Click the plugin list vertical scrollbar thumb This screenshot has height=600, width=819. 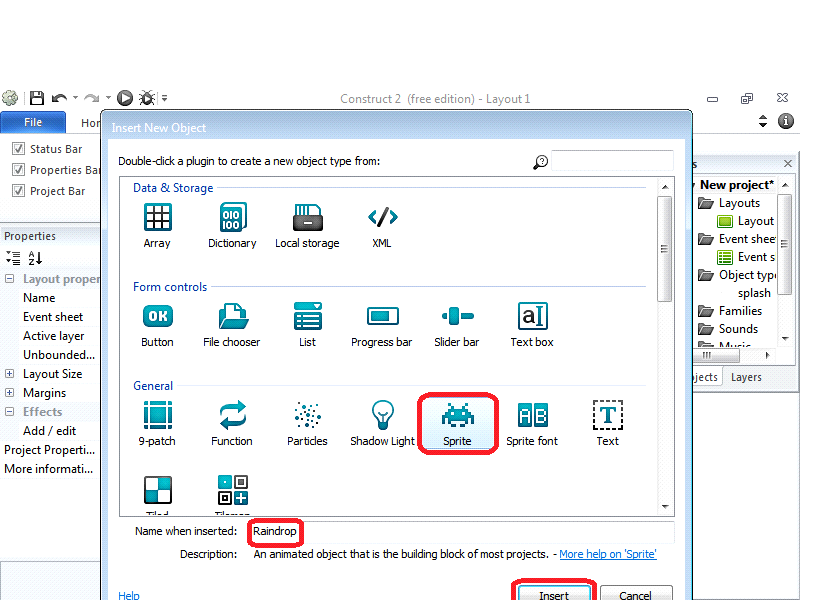click(664, 249)
